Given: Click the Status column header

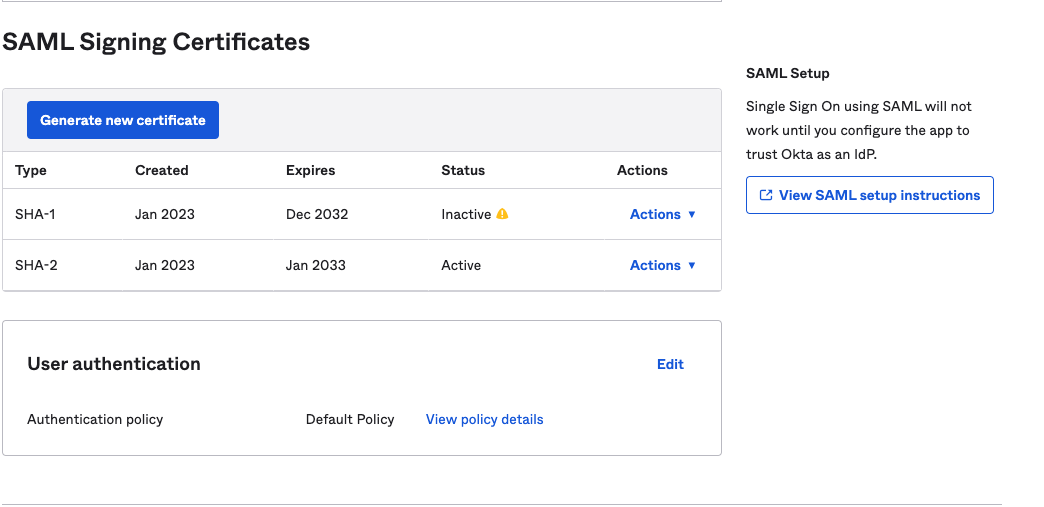Looking at the screenshot, I should click(x=462, y=170).
